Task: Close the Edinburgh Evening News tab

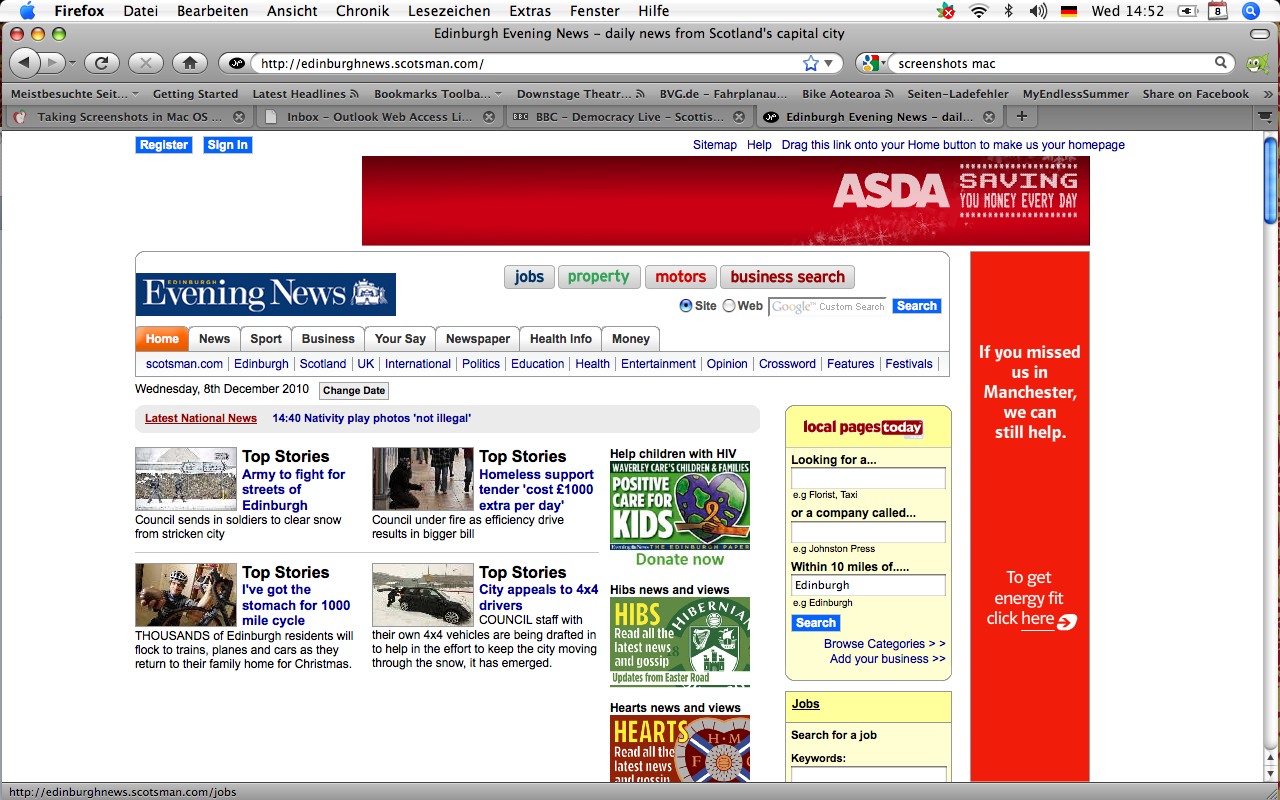Action: coord(989,116)
